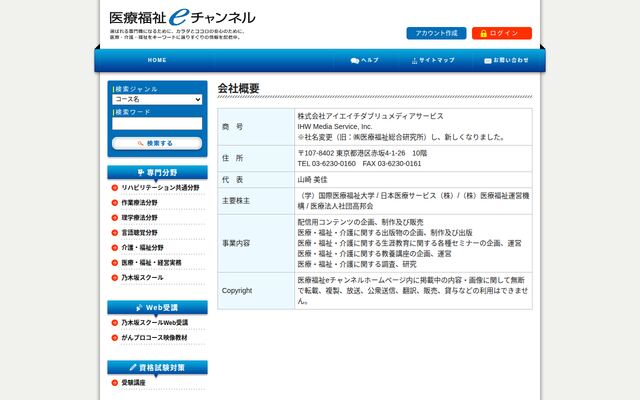
Task: Focus the 検索ワード text field
Action: pyautogui.click(x=157, y=124)
